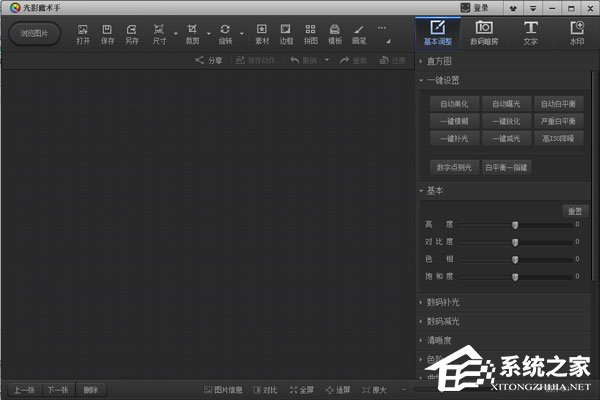600x400 pixels.
Task: Open the 拼图 (Collage) tool
Action: (311, 34)
